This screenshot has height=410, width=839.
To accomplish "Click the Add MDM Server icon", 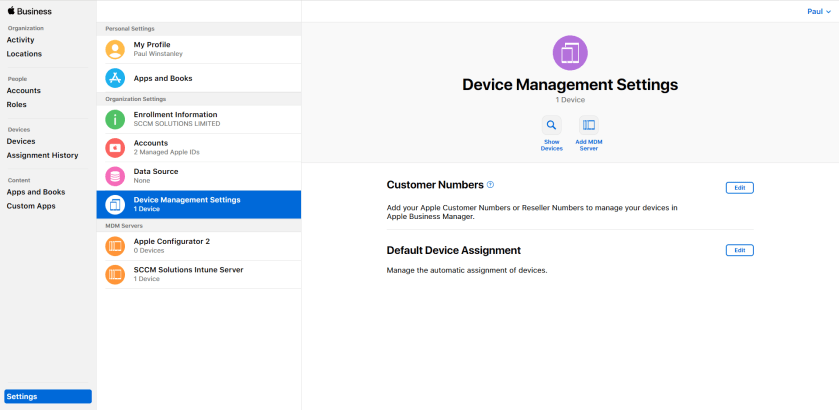I will pyautogui.click(x=588, y=126).
